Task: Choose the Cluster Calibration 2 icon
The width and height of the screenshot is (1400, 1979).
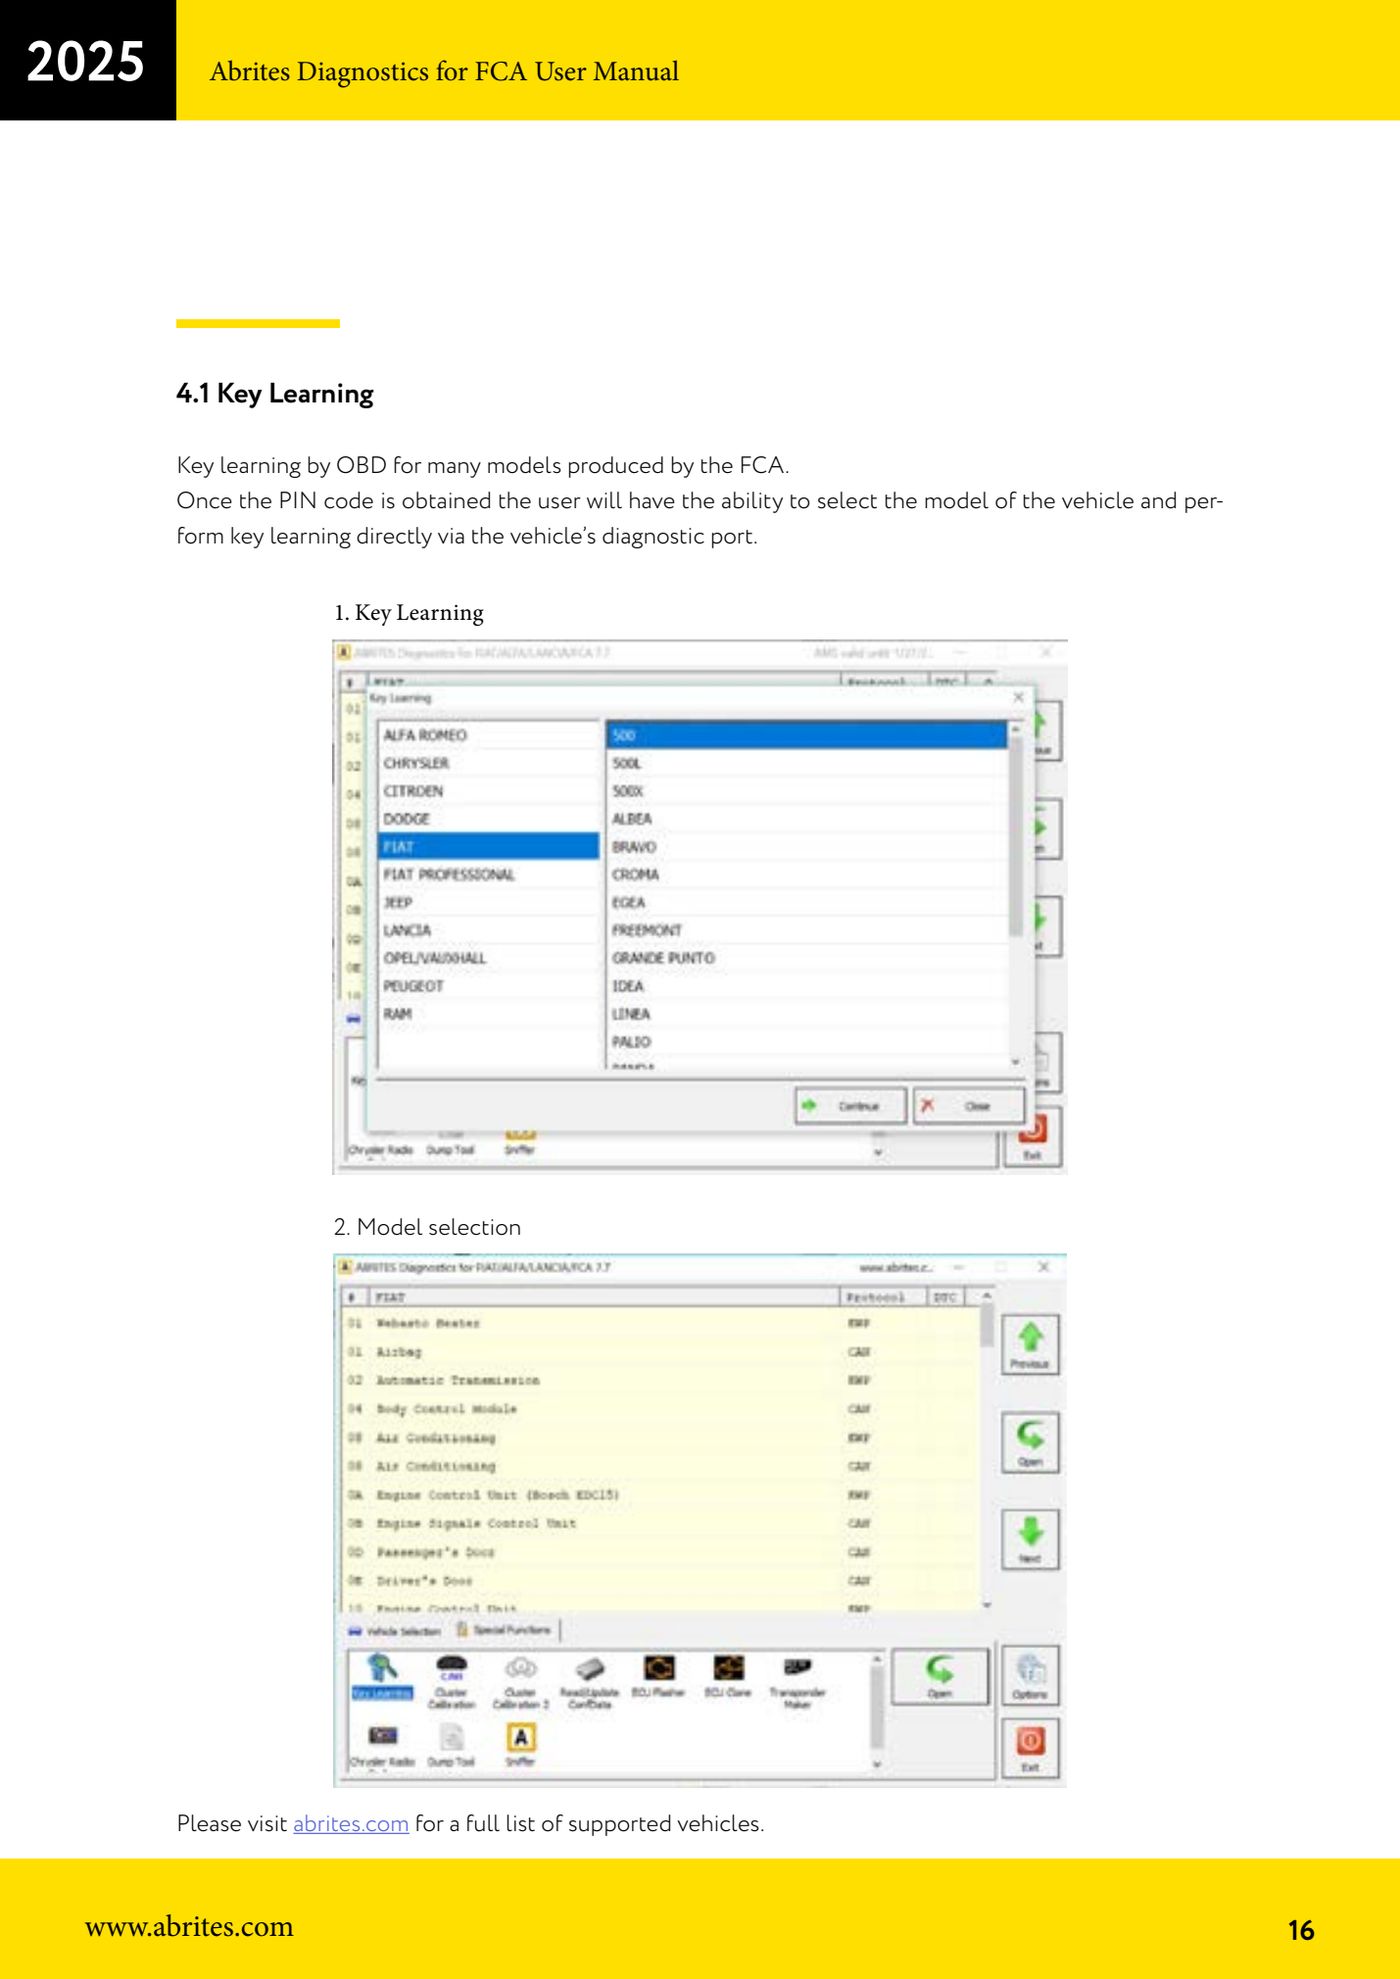Action: (521, 1682)
